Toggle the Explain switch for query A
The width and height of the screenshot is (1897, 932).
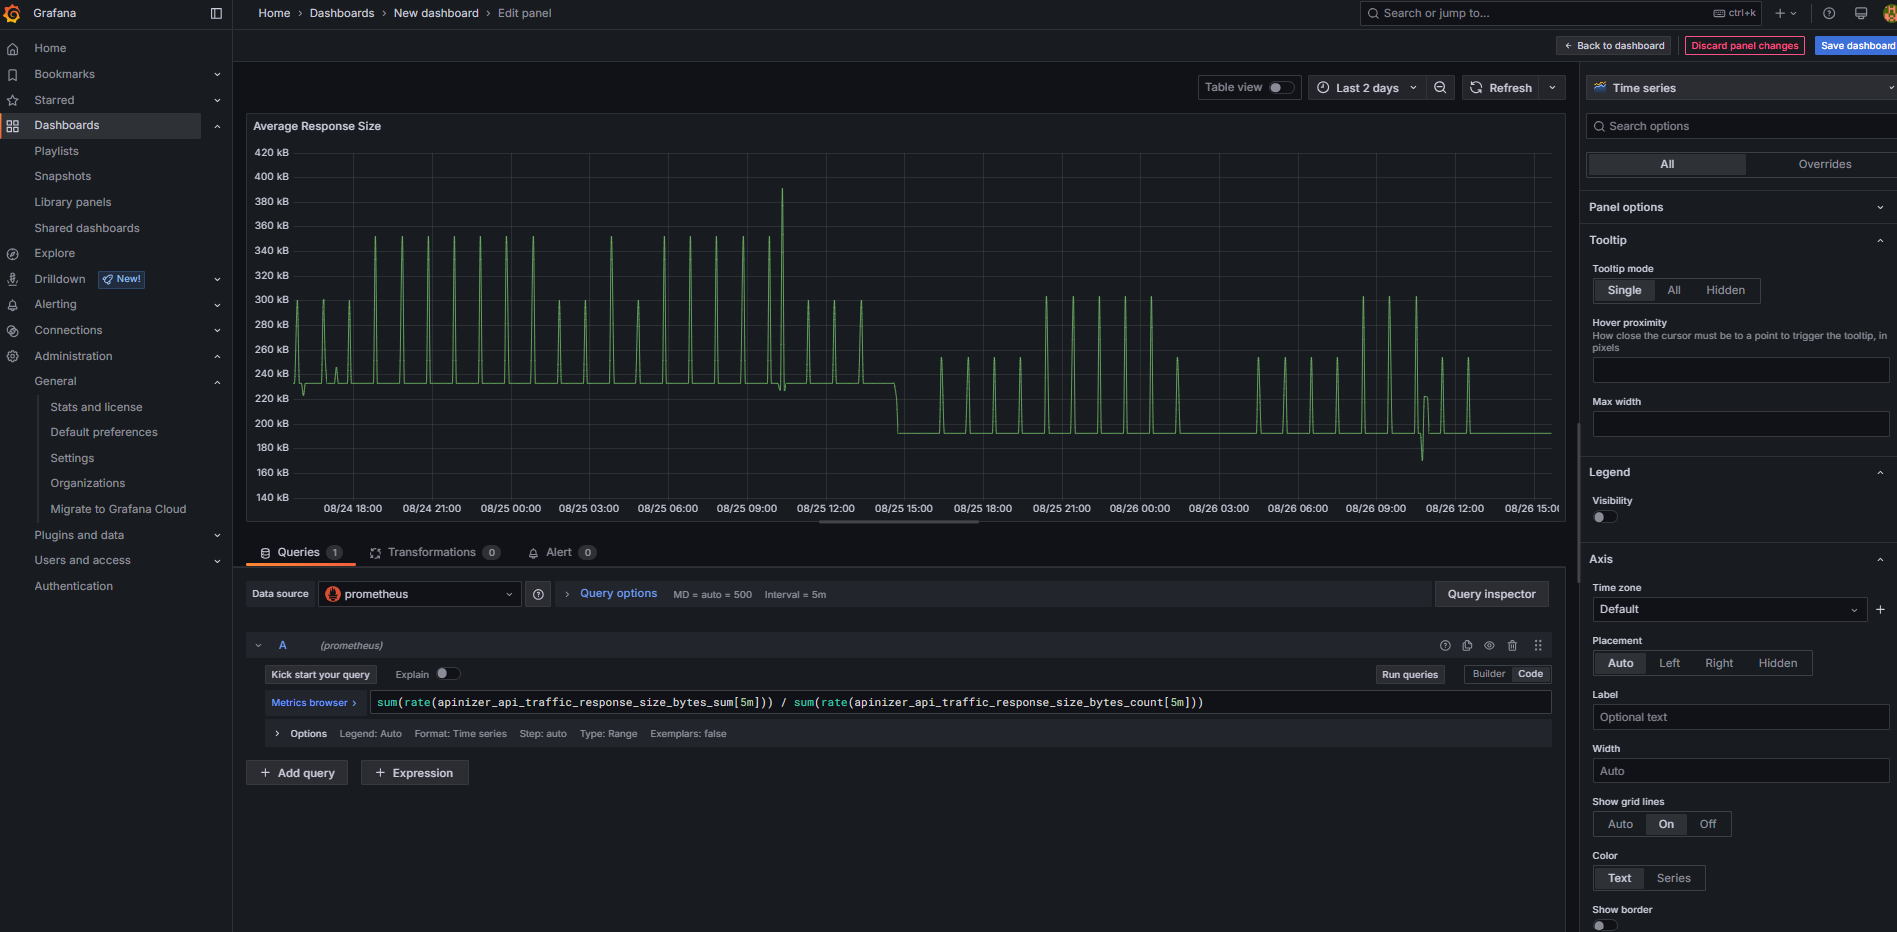coord(448,674)
